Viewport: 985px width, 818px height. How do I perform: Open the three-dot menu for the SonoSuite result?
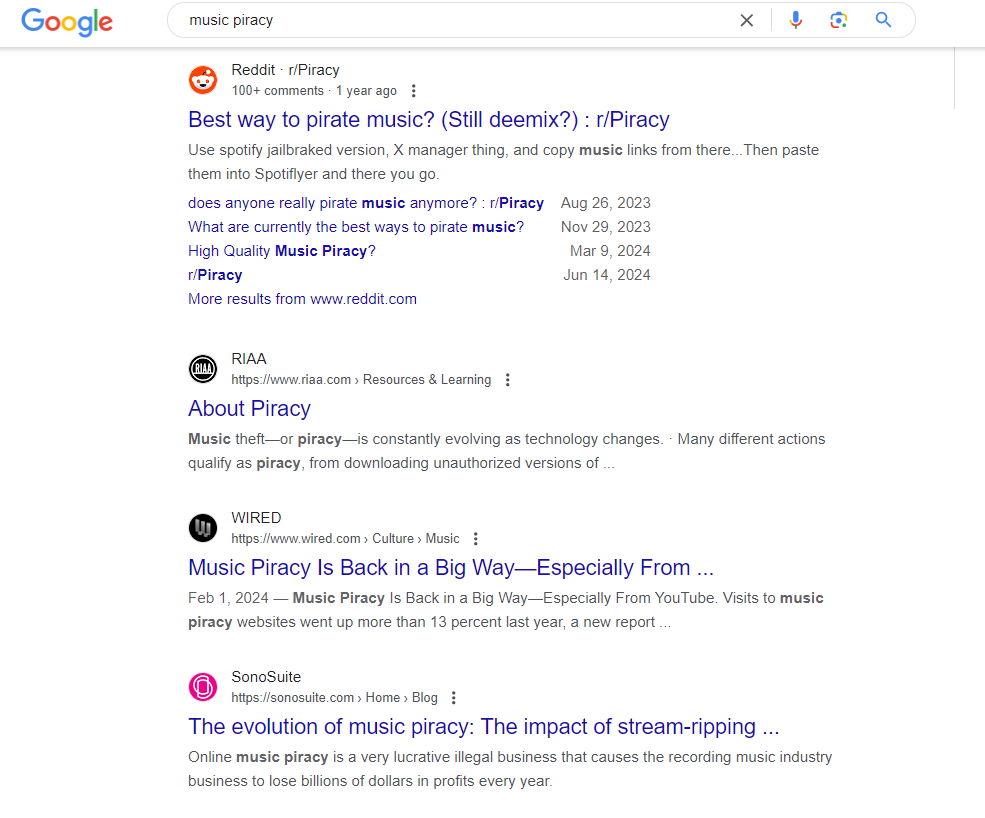coord(454,698)
